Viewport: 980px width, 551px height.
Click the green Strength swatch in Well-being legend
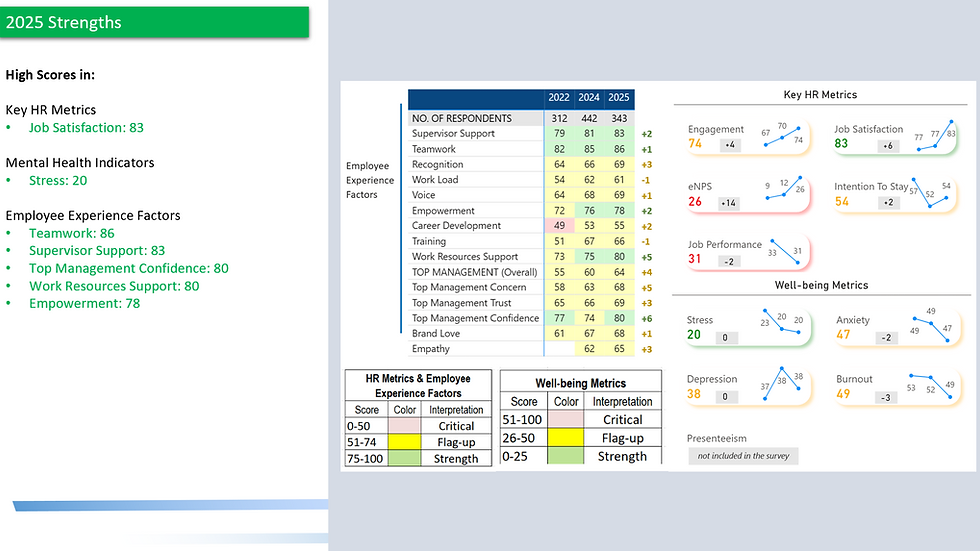[566, 456]
